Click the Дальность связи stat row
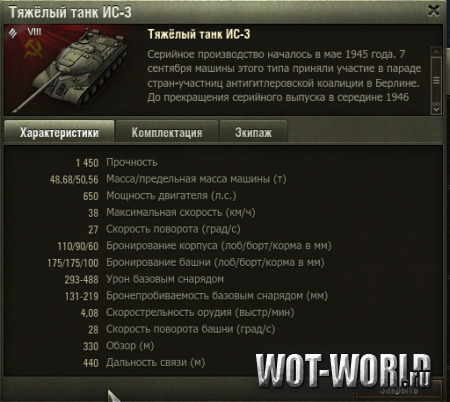The height and width of the screenshot is (402, 450). tap(144, 363)
